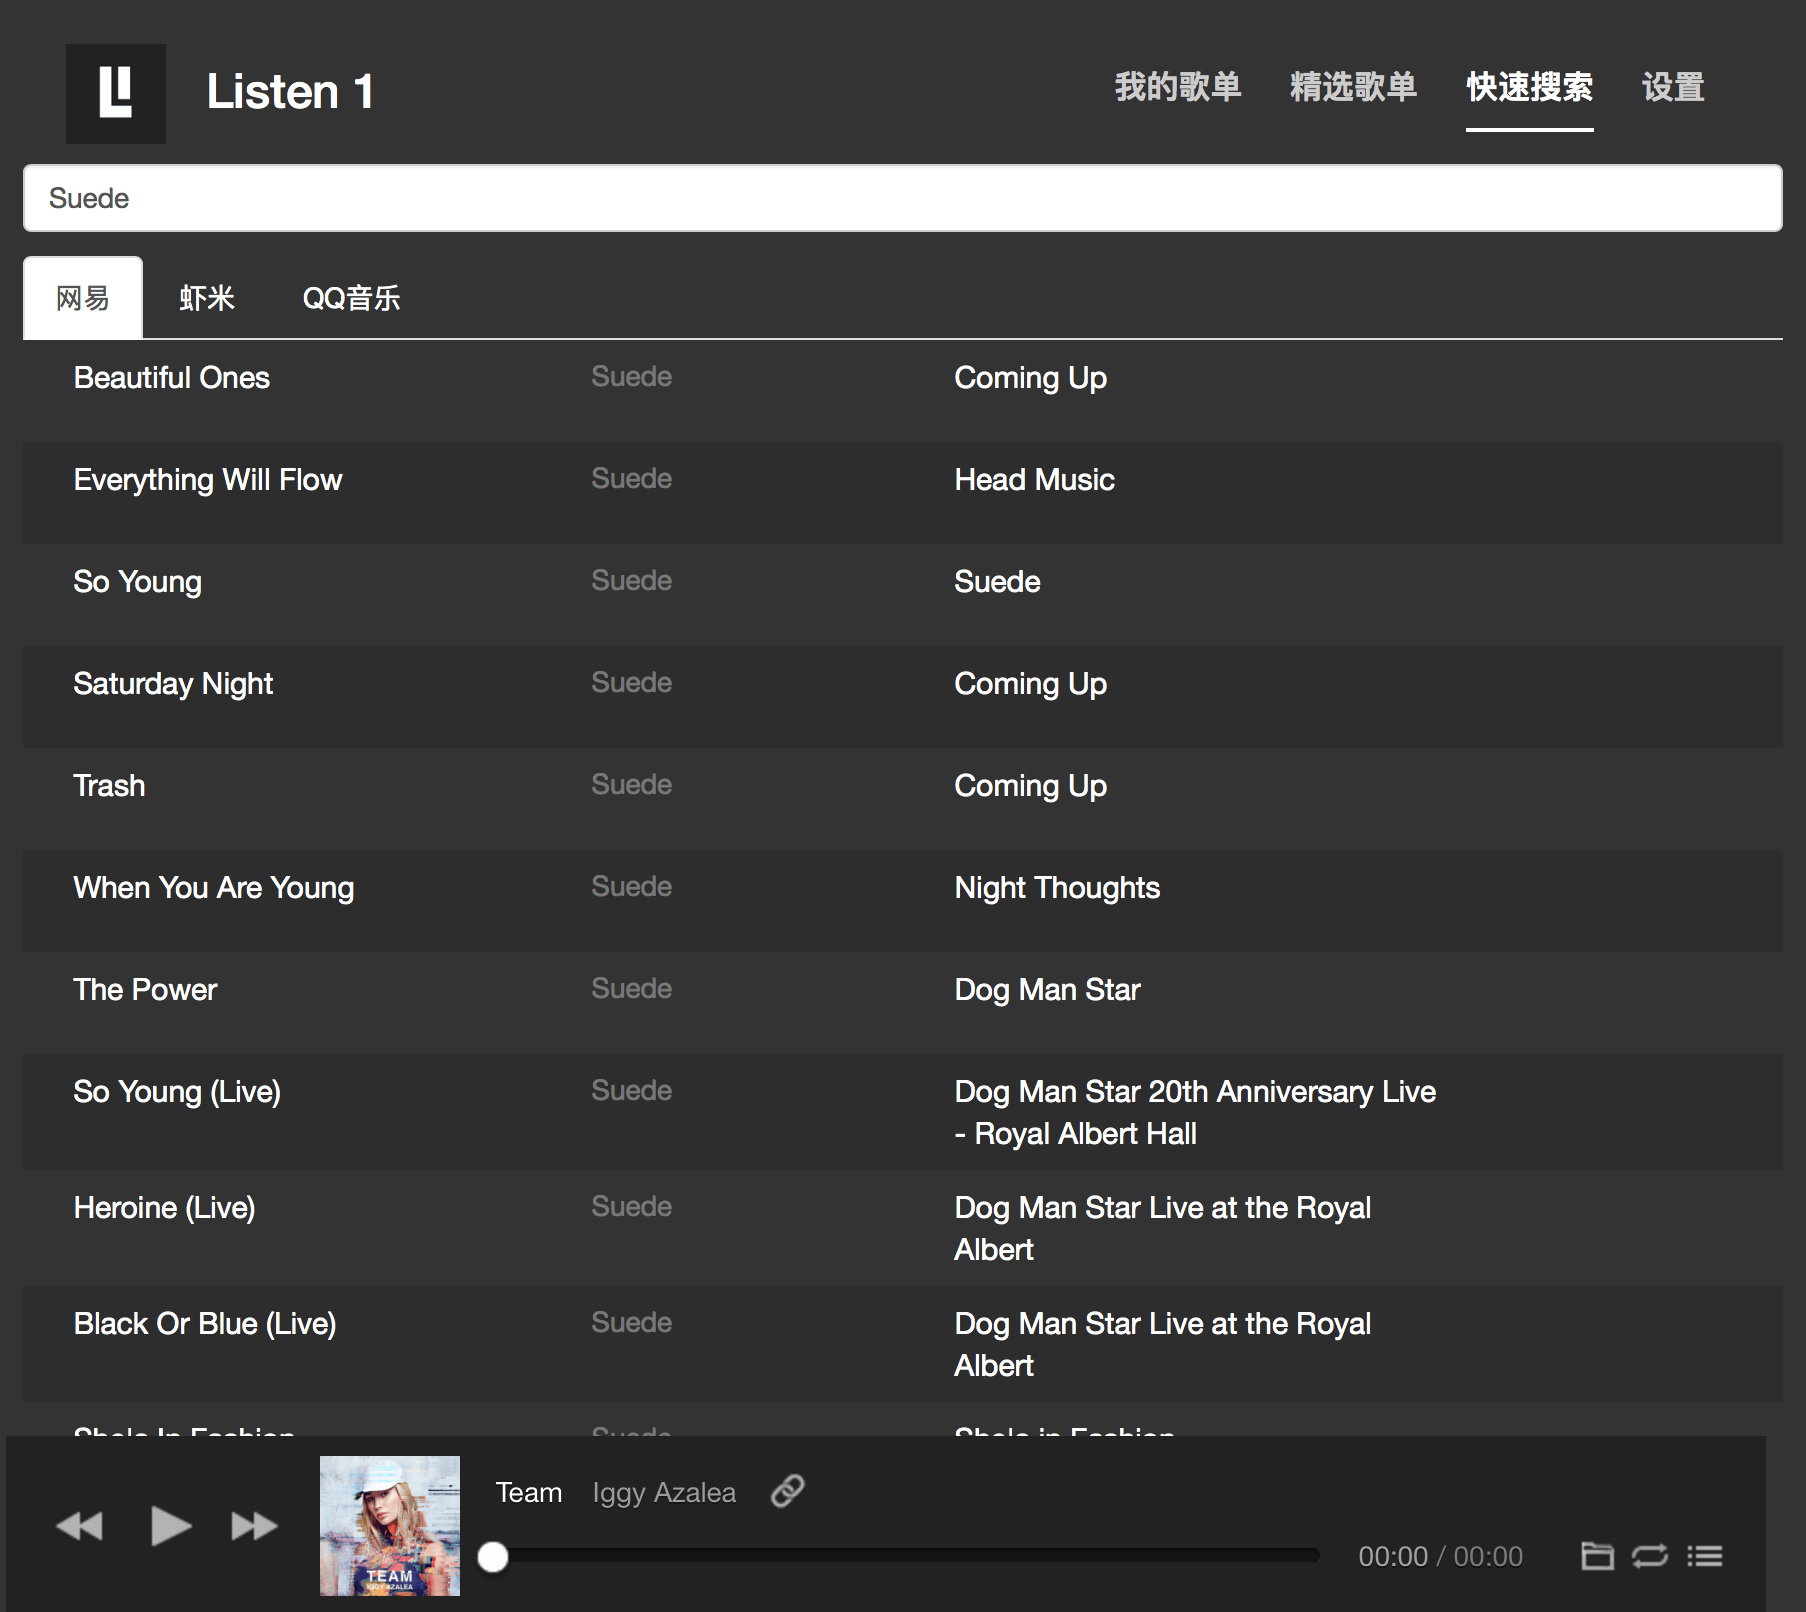Play the song Trash
Viewport: 1806px width, 1612px height.
[109, 786]
